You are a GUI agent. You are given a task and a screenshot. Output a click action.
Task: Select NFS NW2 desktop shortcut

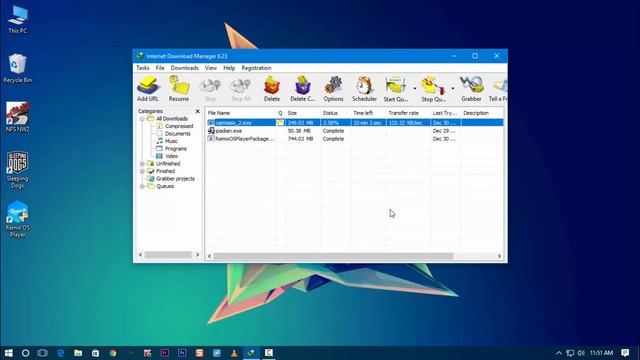(x=18, y=117)
